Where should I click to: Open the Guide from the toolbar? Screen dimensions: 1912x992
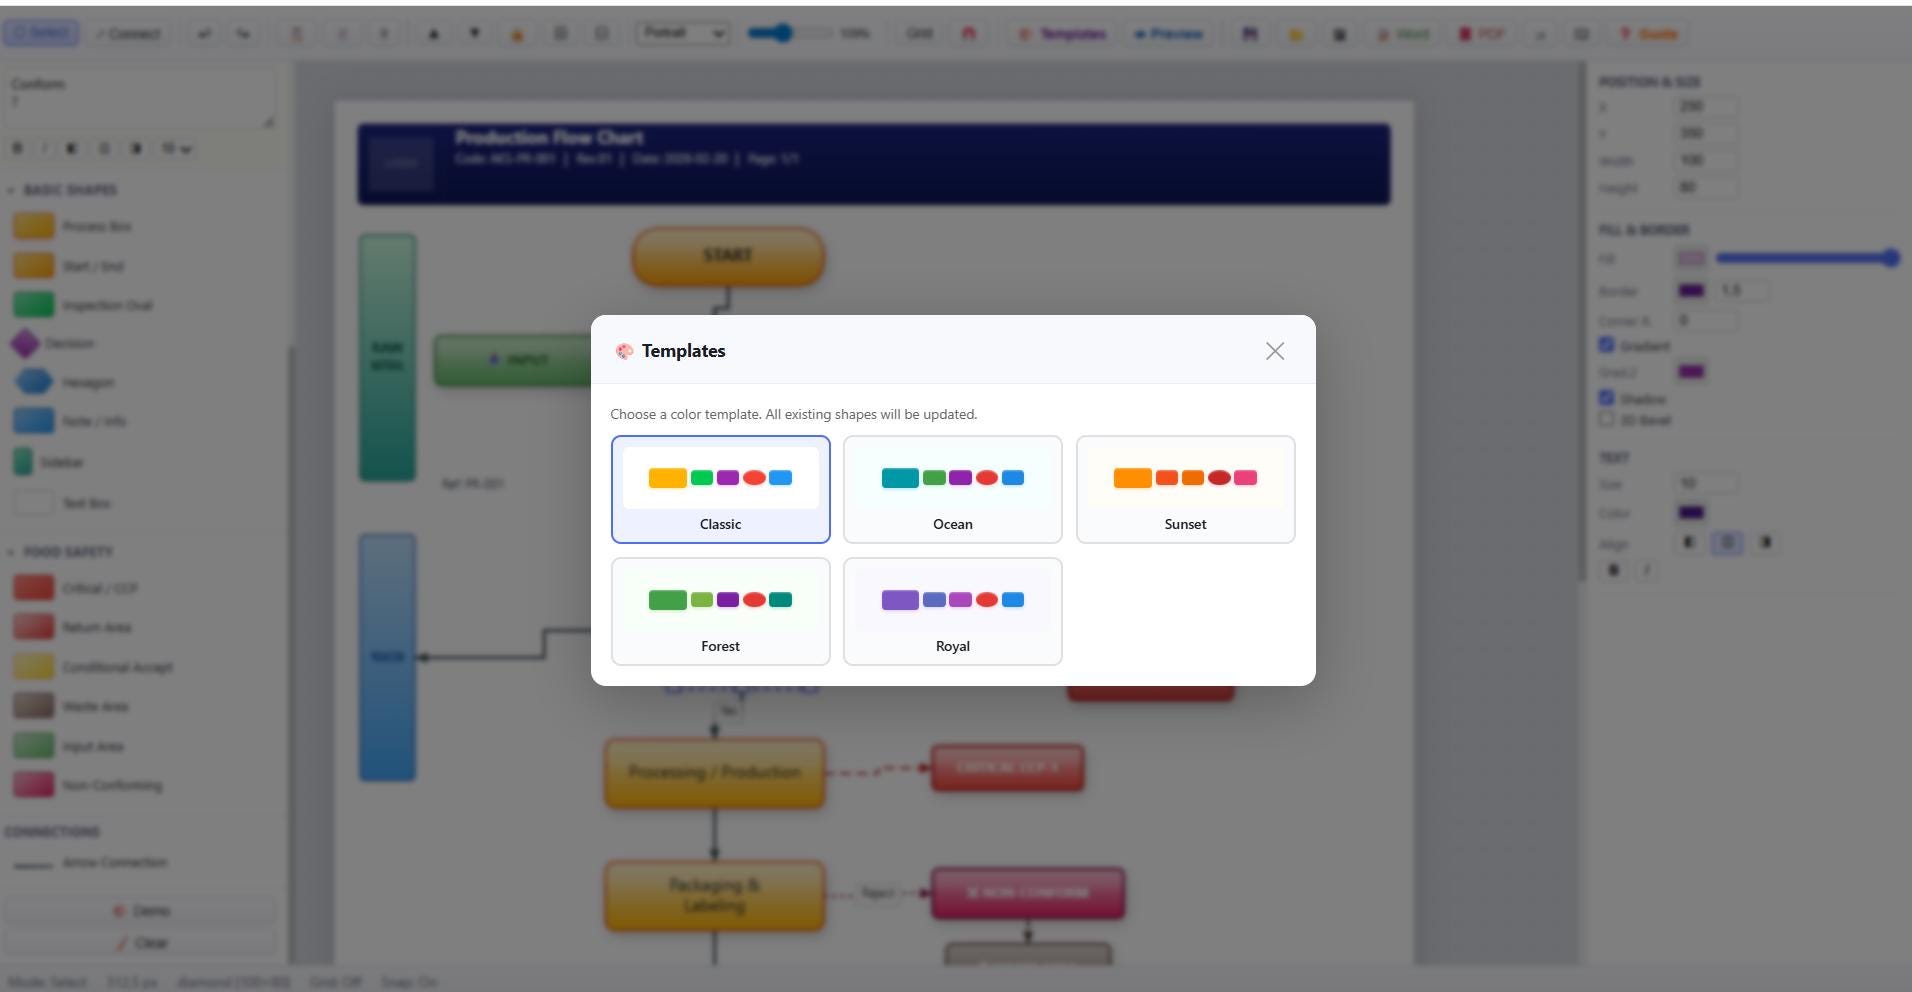1649,33
